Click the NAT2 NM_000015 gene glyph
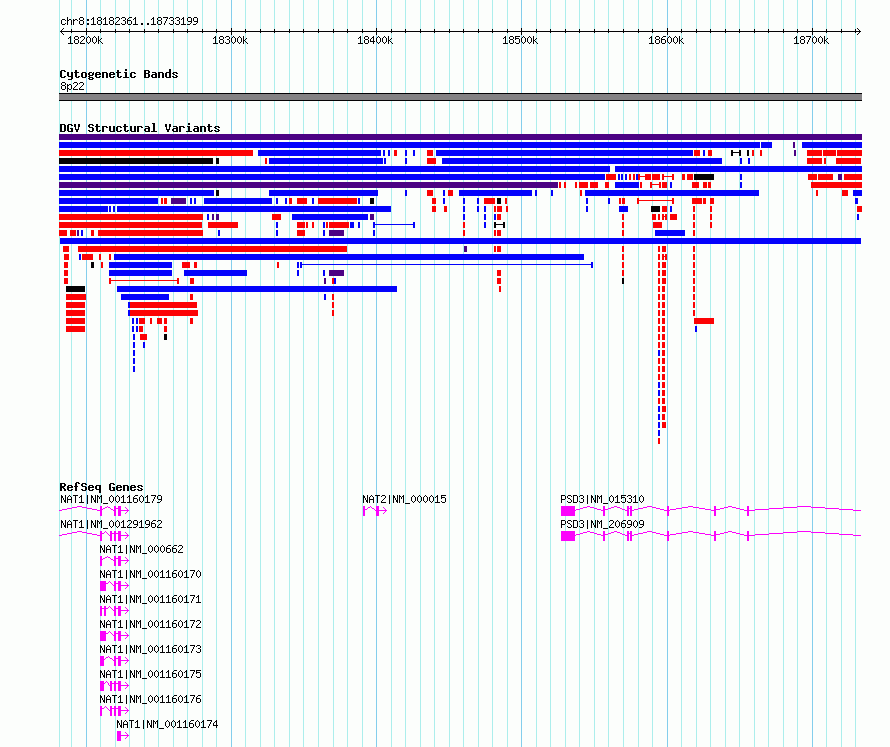Viewport: 890px width, 747px height. [375, 511]
